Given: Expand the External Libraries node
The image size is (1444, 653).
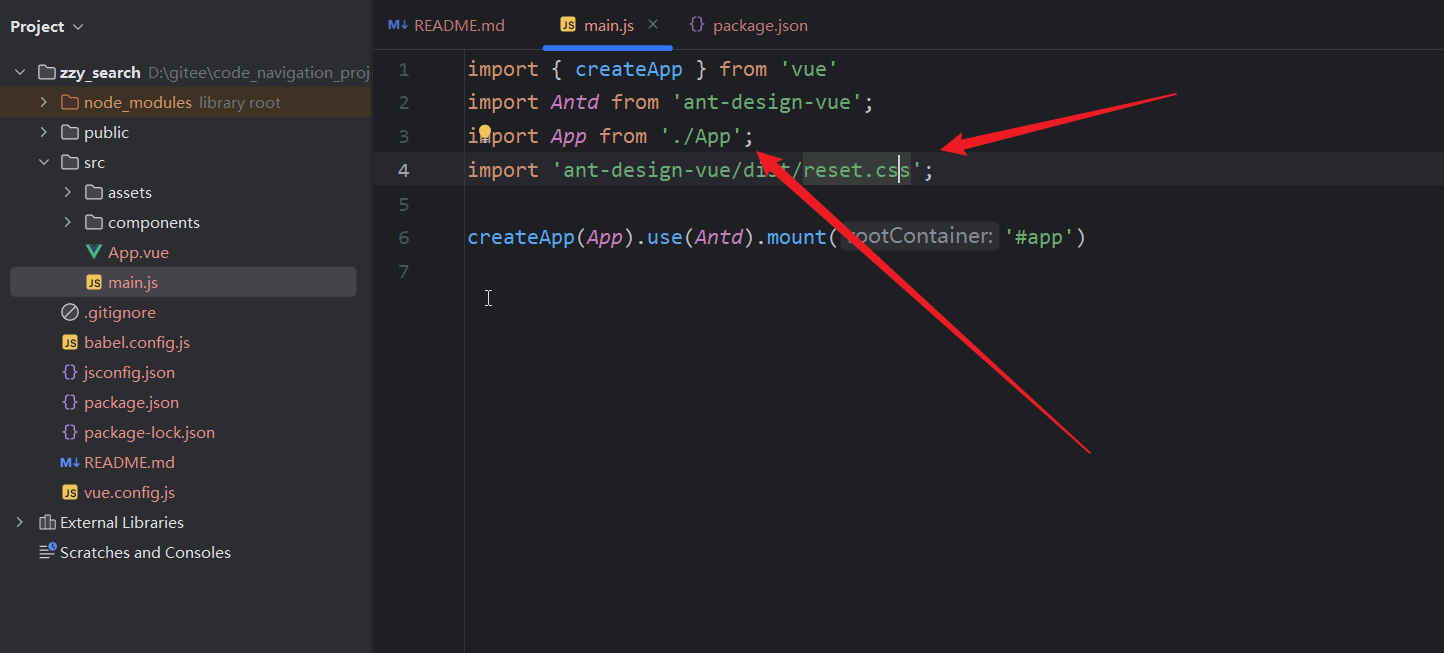Looking at the screenshot, I should coord(19,522).
